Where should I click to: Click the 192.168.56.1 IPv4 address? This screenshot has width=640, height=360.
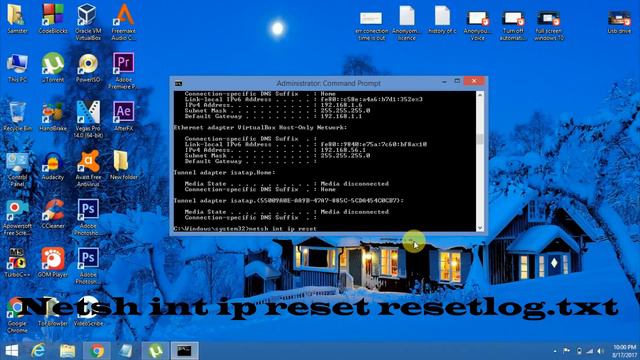pos(343,150)
